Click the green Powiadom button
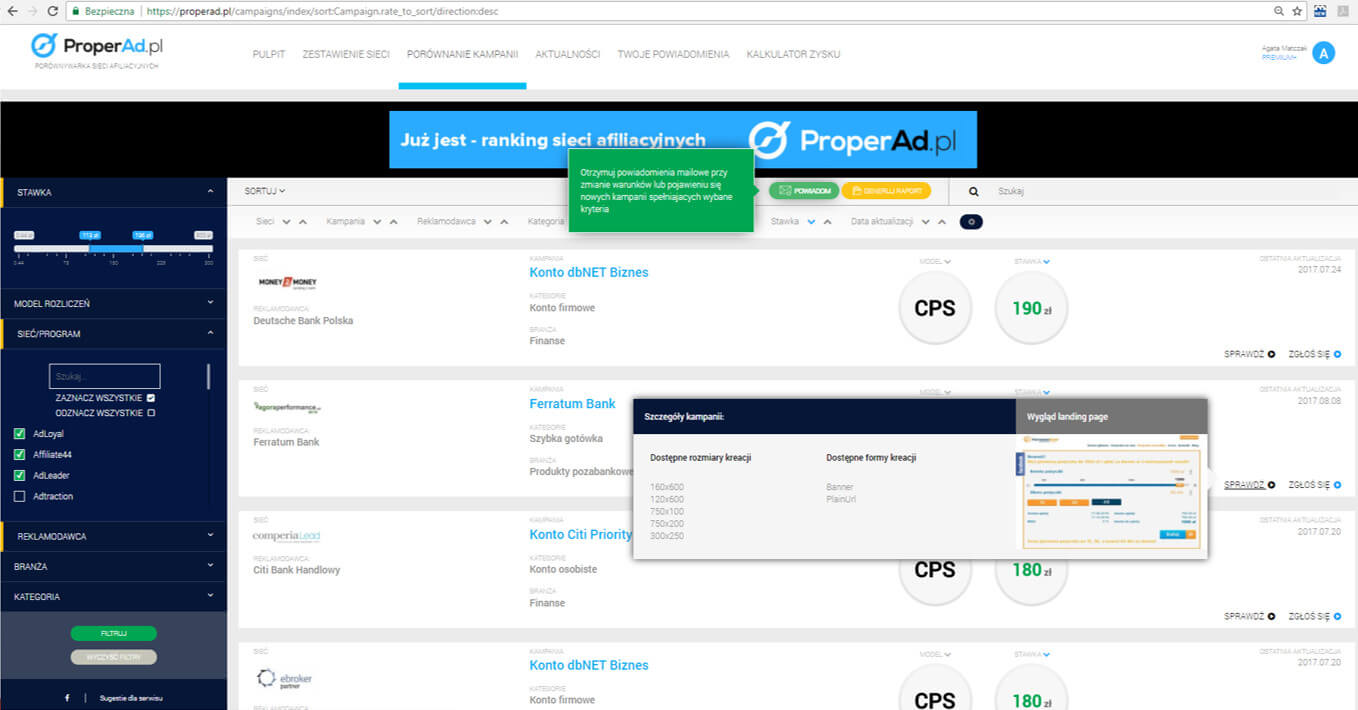The width and height of the screenshot is (1358, 710). tap(804, 191)
